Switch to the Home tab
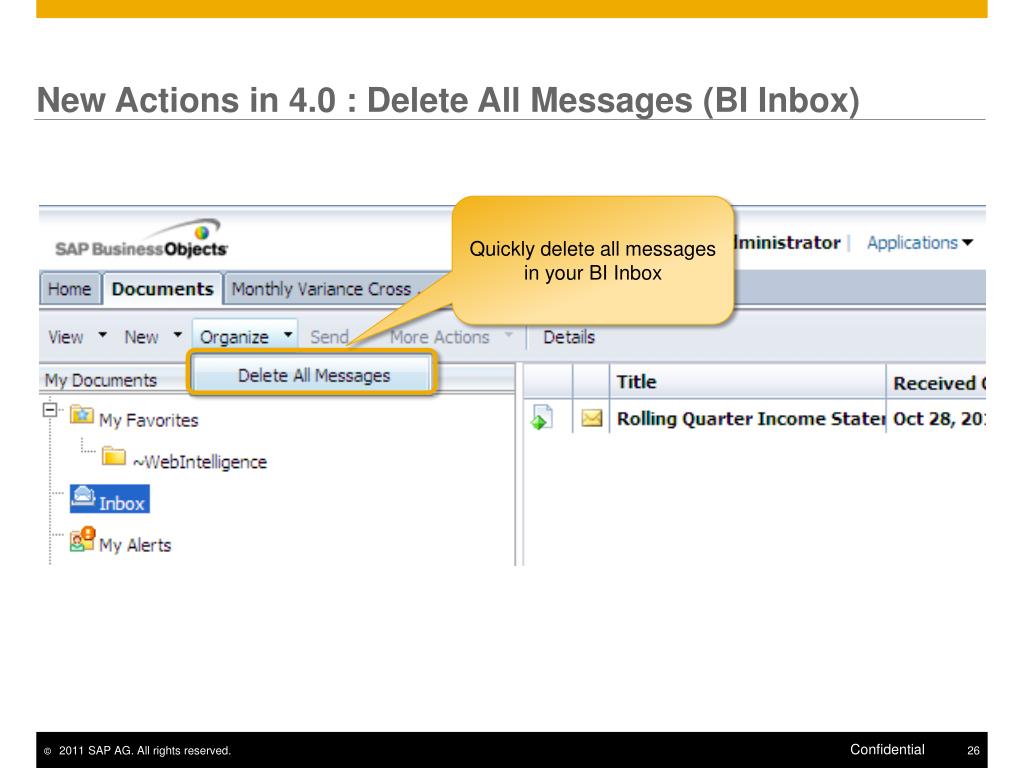The height and width of the screenshot is (768, 1024). (70, 289)
